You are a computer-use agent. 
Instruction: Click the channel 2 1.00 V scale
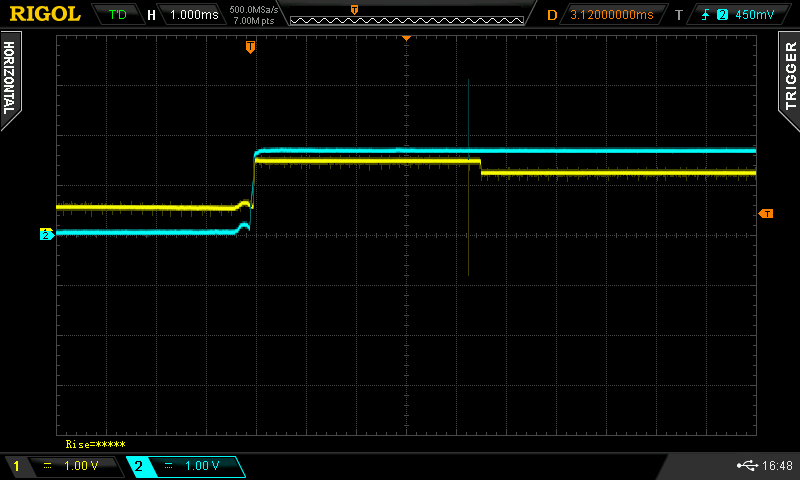[202, 466]
